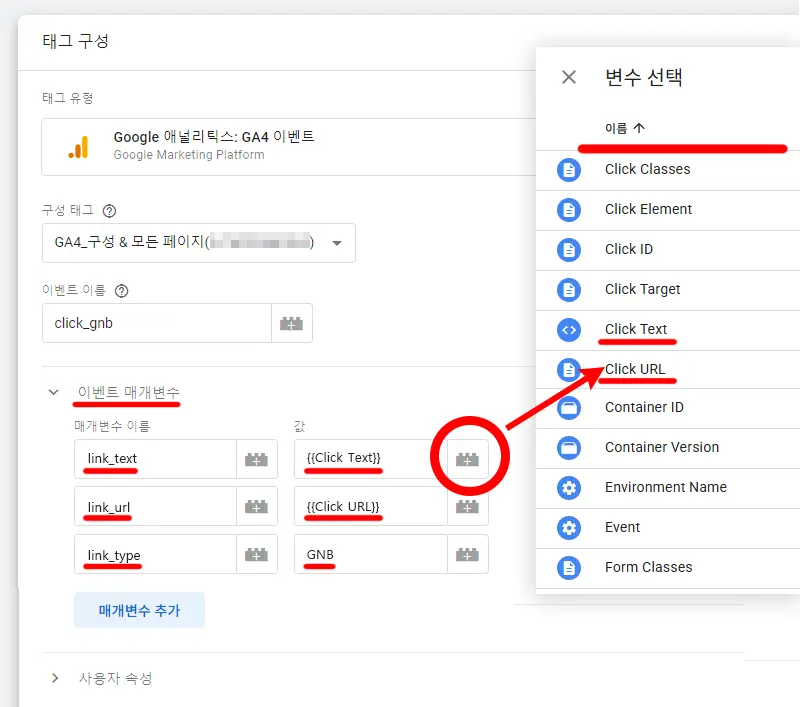Select the Click Classes variable
This screenshot has width=800, height=707.
pos(668,169)
